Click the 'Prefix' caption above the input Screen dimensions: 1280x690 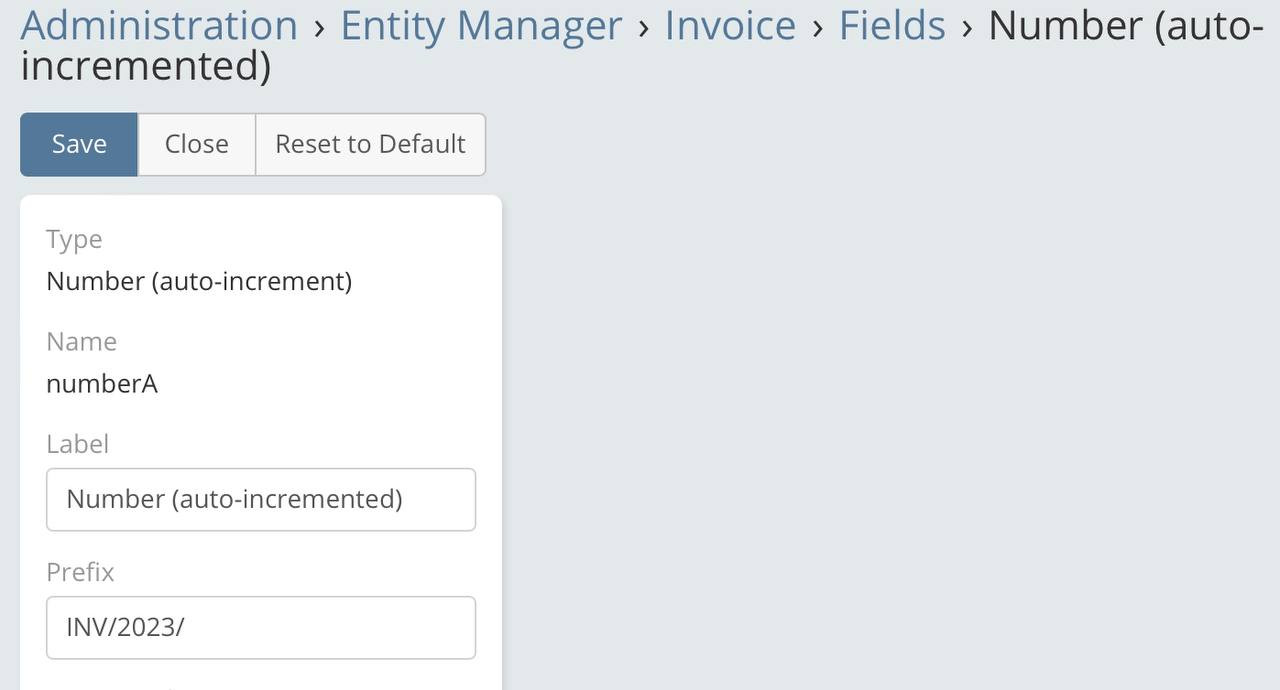[x=80, y=571]
